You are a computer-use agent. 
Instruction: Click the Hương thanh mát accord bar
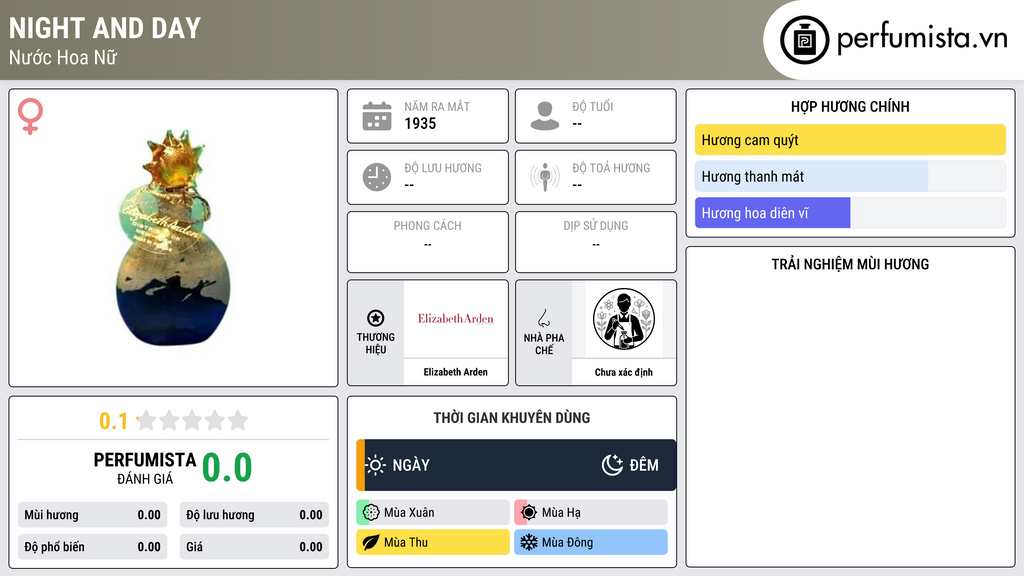(850, 176)
